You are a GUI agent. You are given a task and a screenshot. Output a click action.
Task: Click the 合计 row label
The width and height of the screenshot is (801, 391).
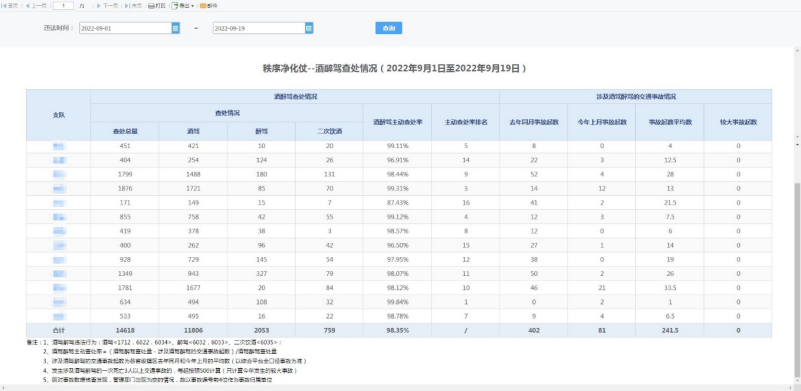59,331
